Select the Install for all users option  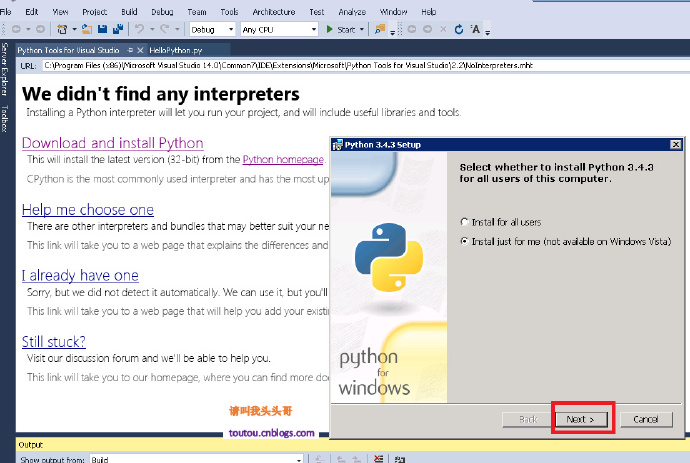(x=463, y=221)
